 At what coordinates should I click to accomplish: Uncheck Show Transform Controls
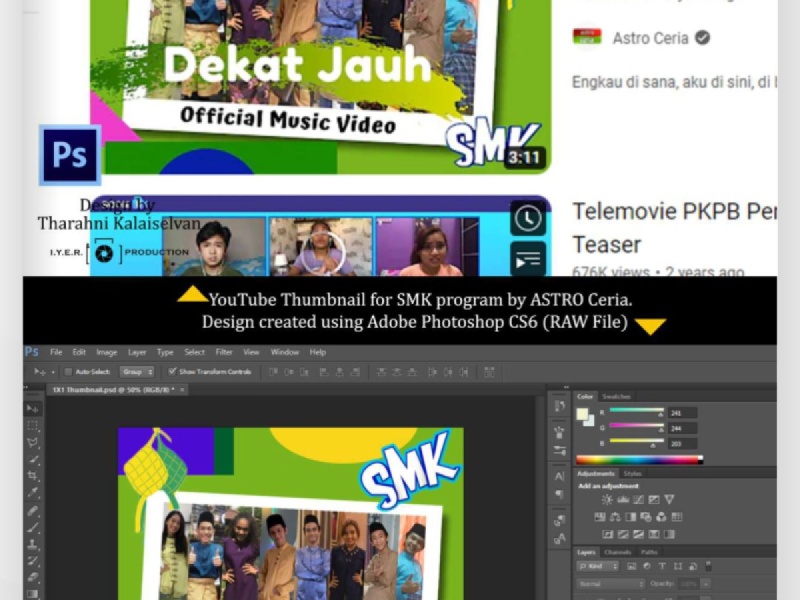173,372
